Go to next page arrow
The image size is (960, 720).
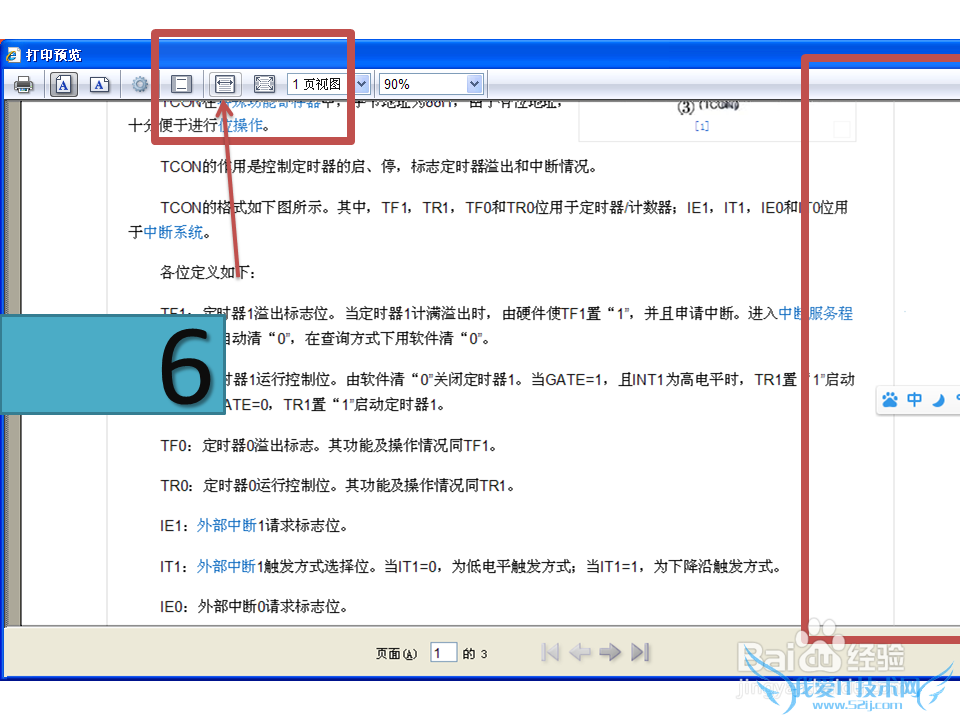point(610,652)
